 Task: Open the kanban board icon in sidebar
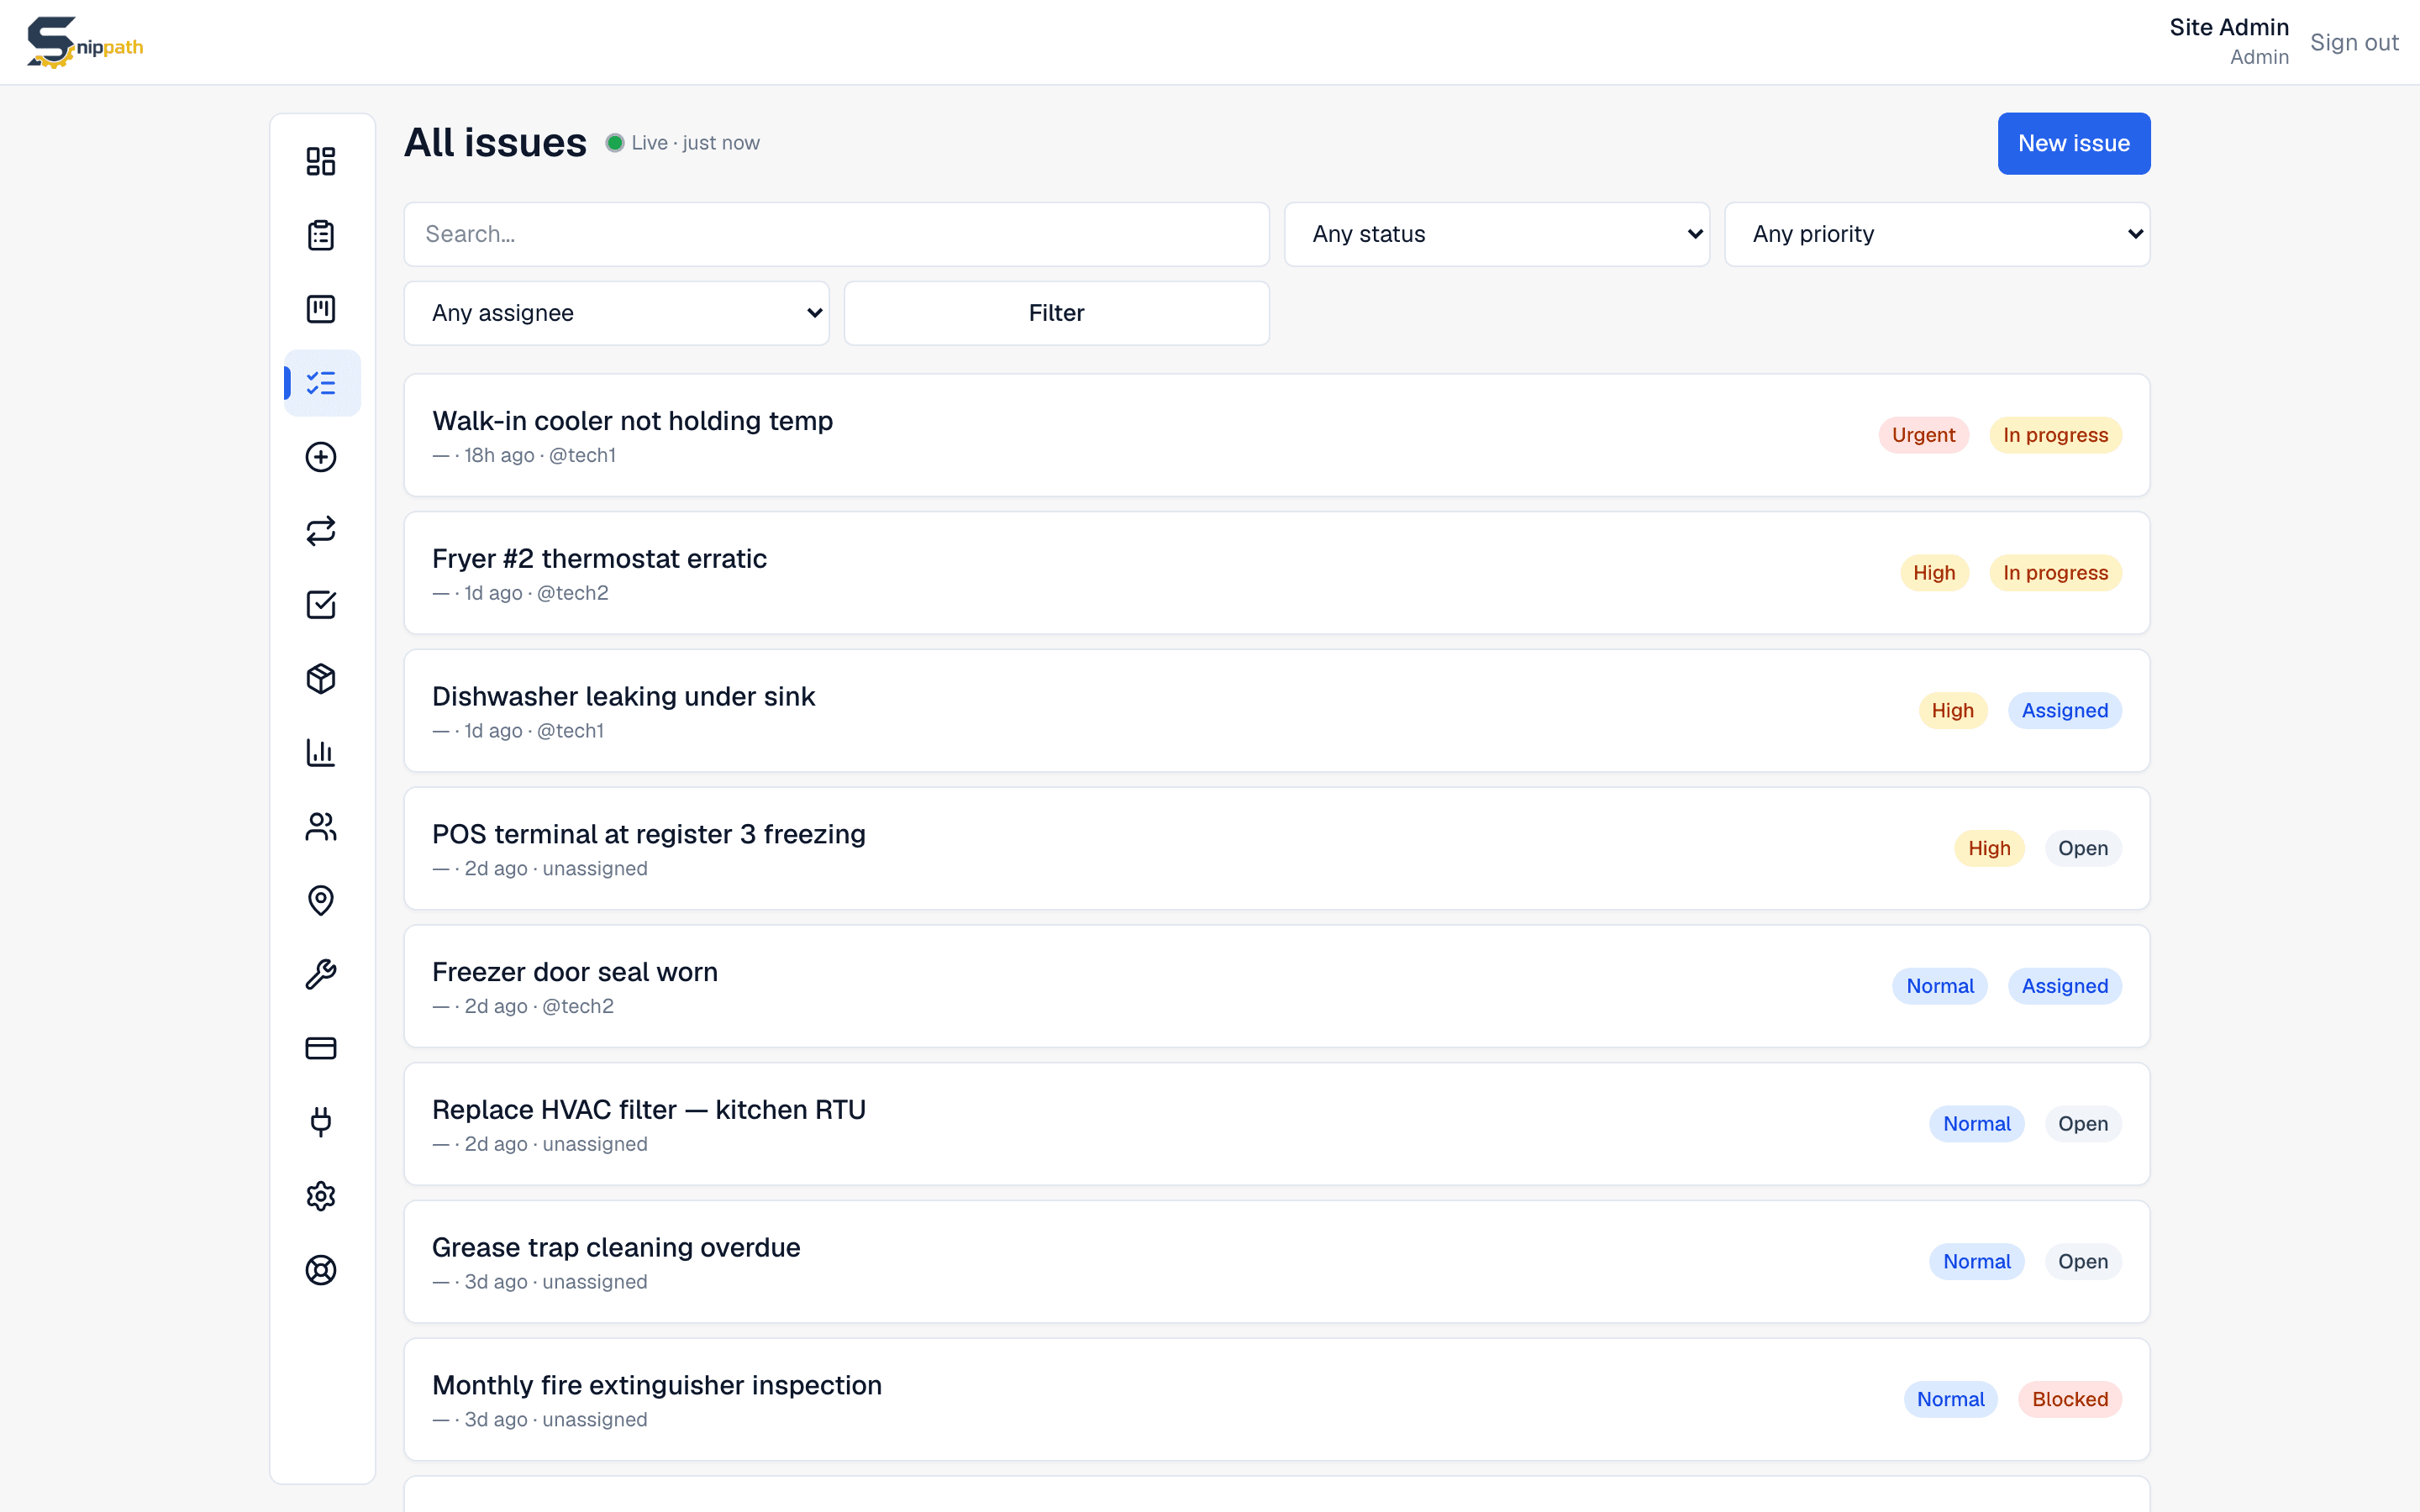[321, 309]
